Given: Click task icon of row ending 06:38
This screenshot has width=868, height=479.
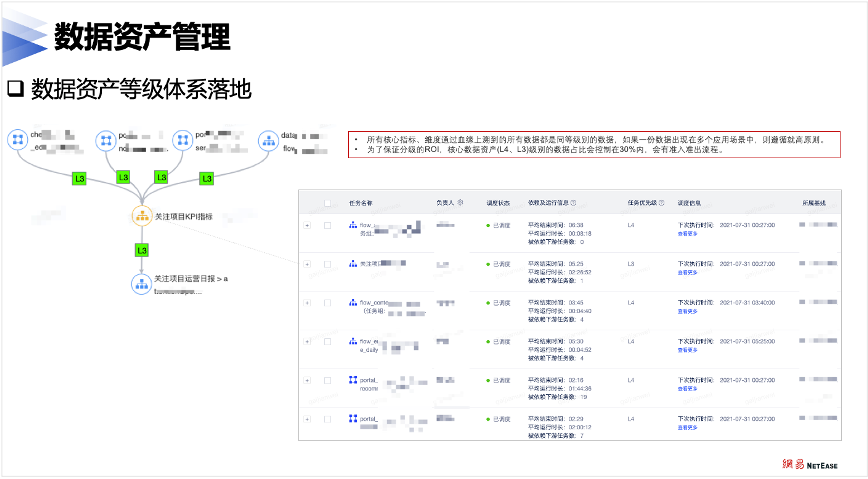Looking at the screenshot, I should tap(353, 225).
